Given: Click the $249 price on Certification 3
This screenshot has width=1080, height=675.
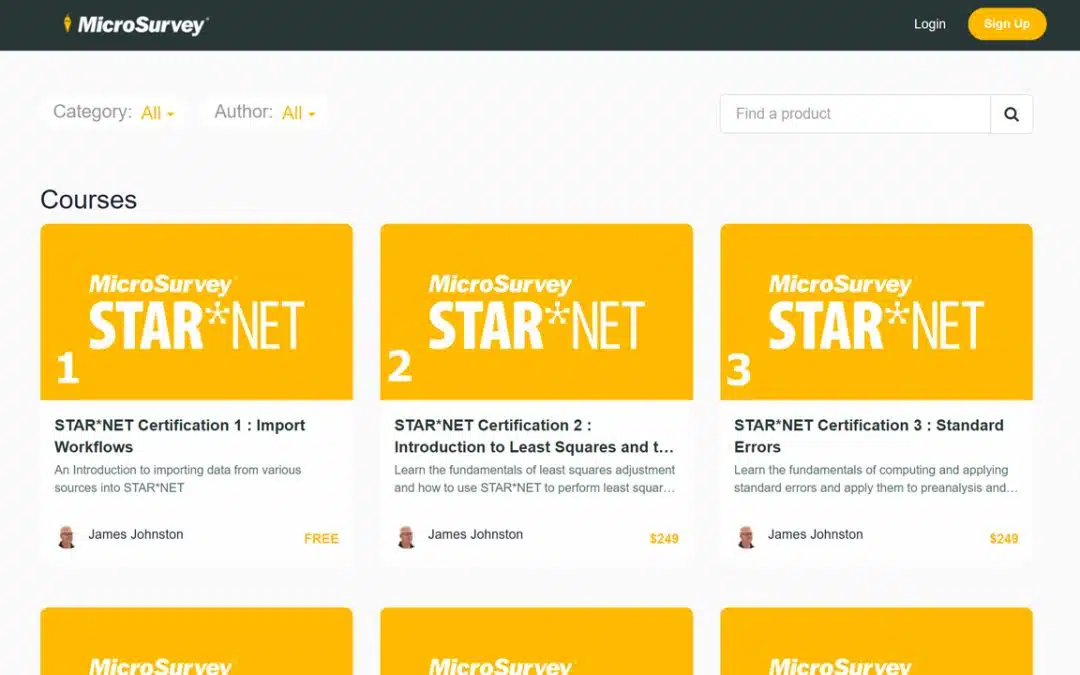Looking at the screenshot, I should (x=1004, y=538).
